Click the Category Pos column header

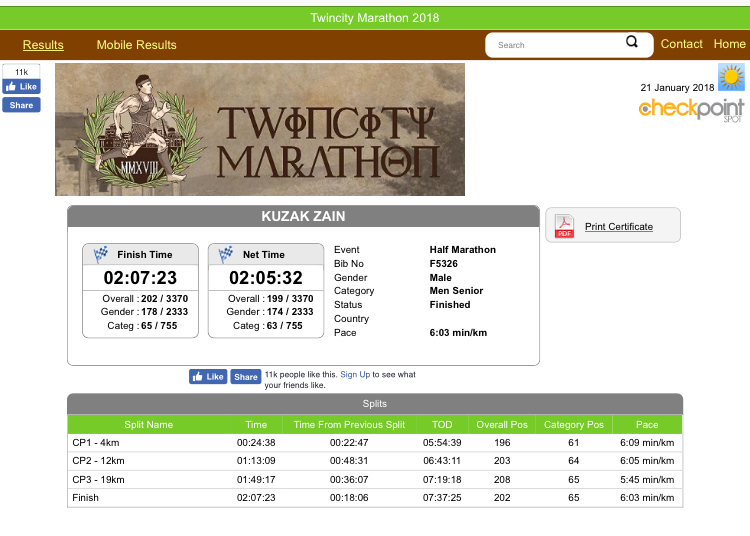click(574, 425)
